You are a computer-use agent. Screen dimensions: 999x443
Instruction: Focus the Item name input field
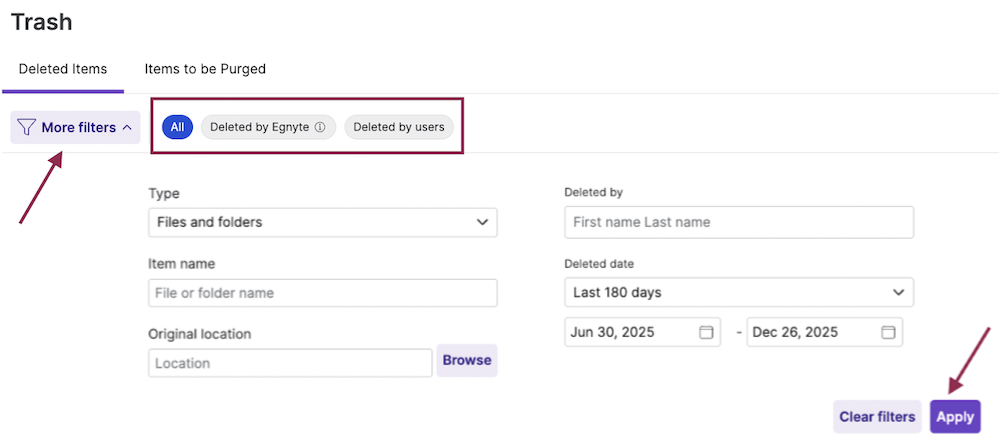coord(322,293)
